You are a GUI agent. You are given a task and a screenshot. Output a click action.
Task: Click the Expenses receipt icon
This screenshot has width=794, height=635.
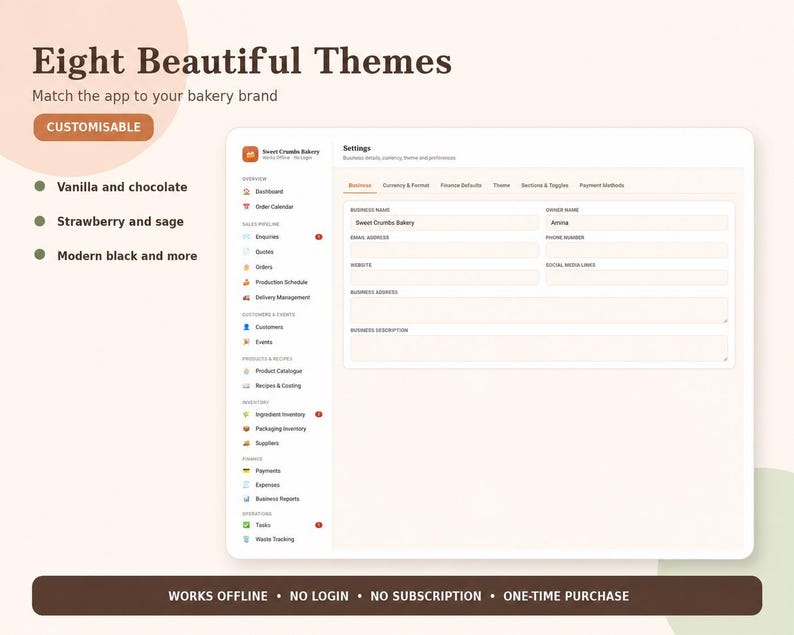coord(246,485)
